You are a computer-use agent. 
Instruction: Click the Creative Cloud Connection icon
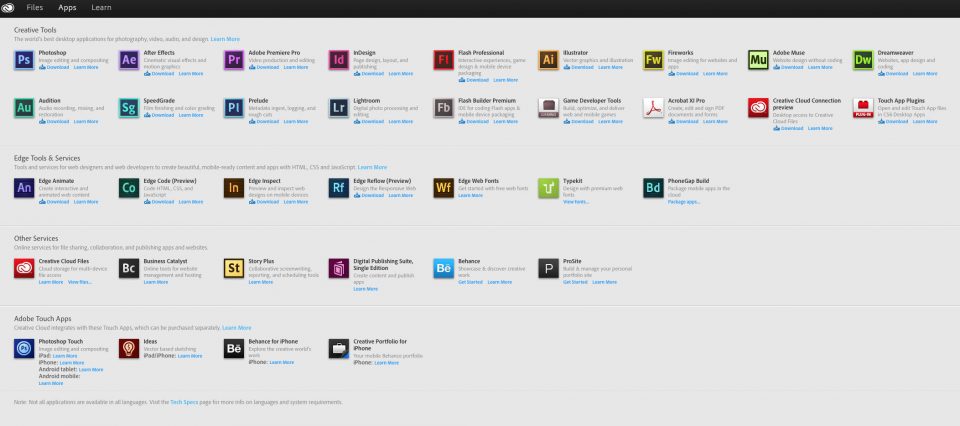758,108
